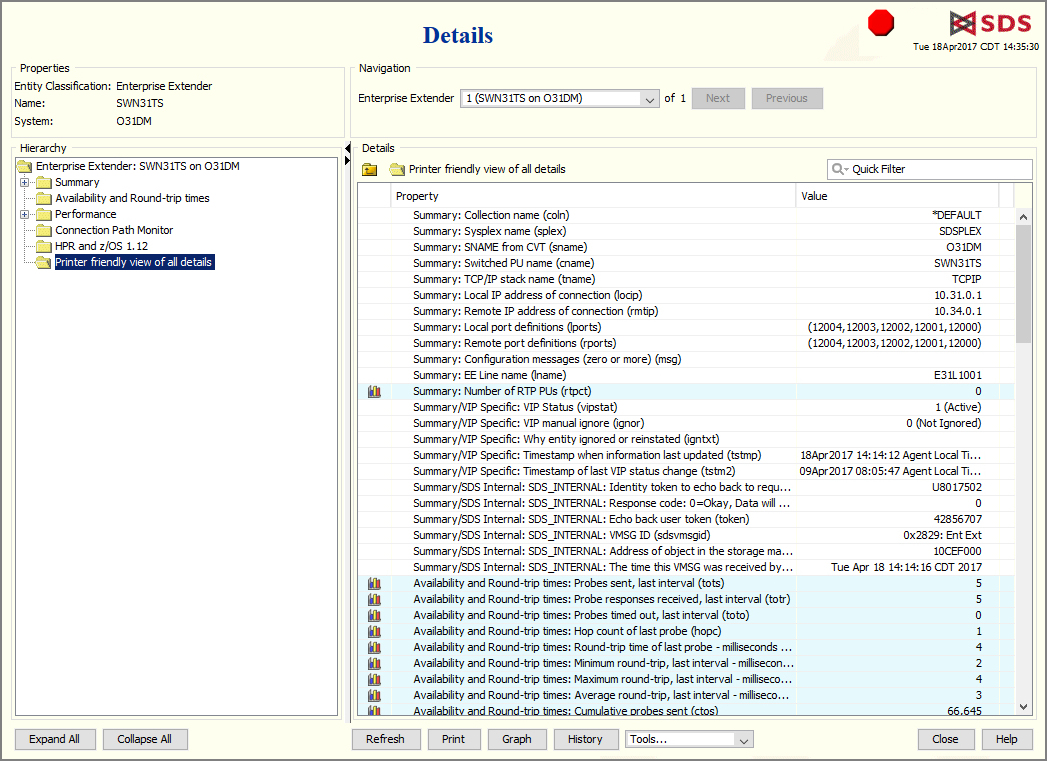
Task: Click the Print button
Action: coord(453,739)
